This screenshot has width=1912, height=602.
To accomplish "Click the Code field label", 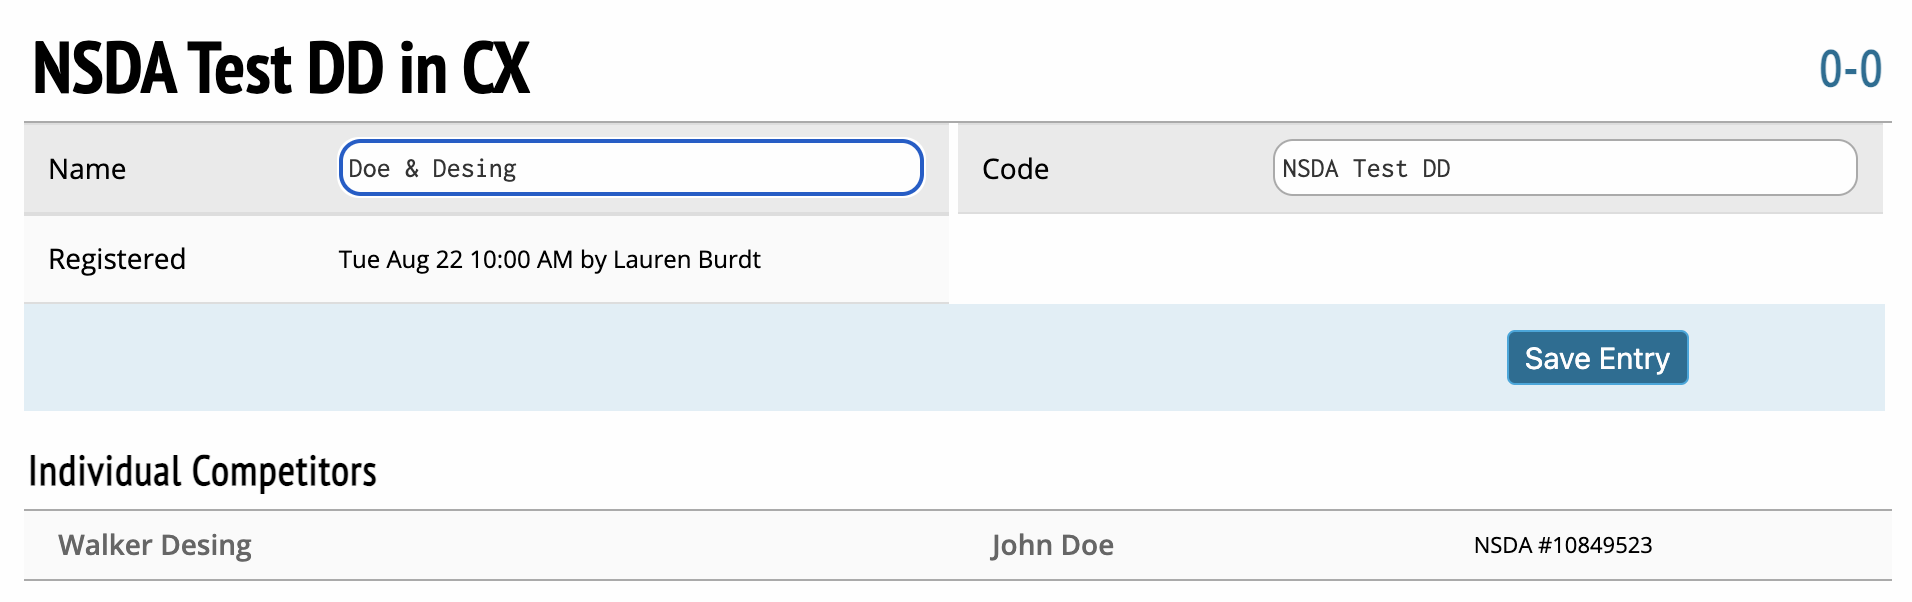I will tap(1015, 169).
